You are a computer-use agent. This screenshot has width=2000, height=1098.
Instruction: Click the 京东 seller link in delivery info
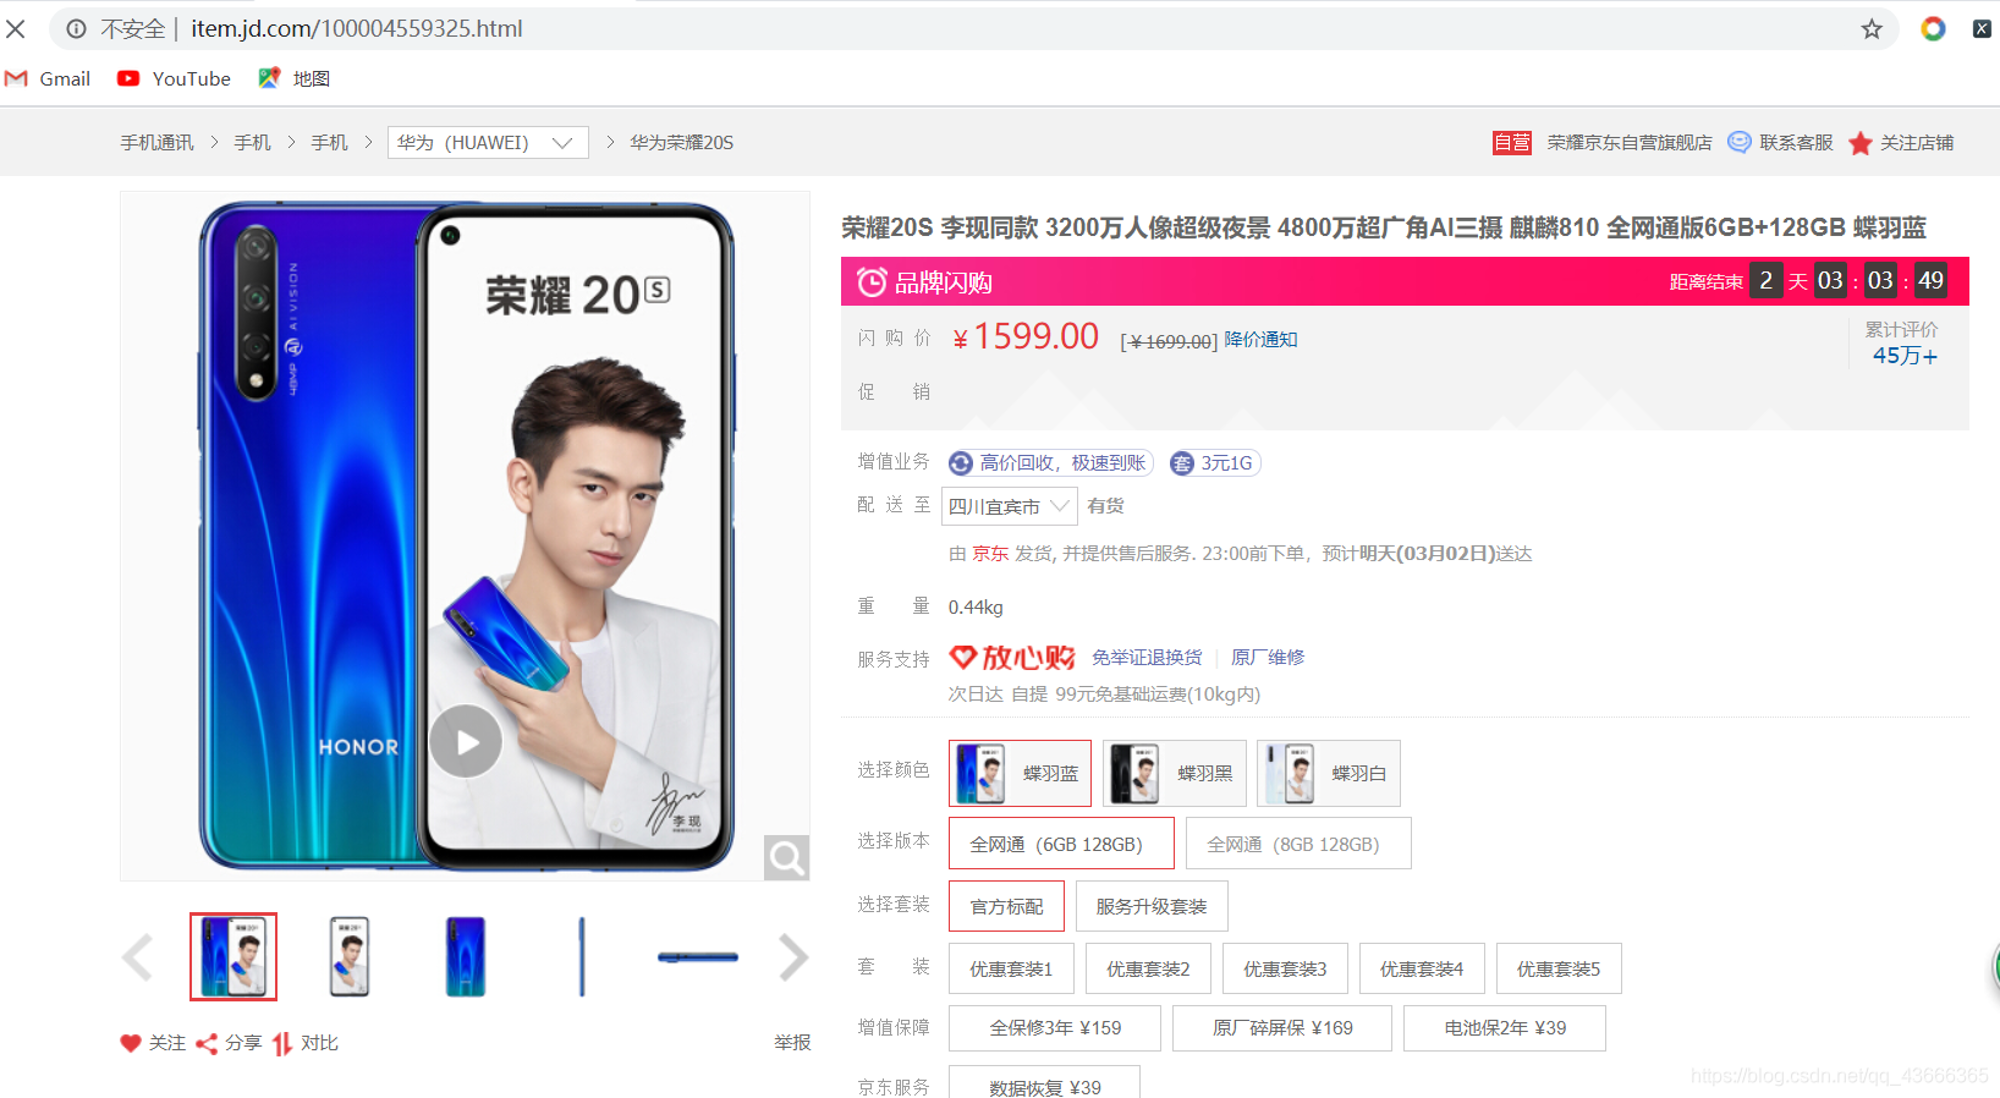[x=990, y=553]
